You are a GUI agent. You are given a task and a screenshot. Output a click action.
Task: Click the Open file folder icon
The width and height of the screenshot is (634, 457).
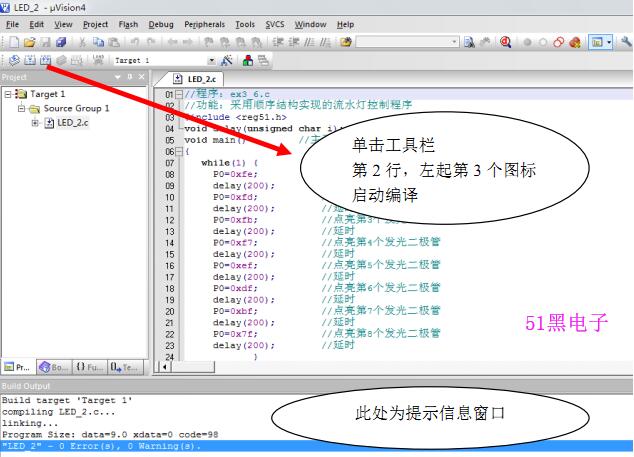coord(29,42)
